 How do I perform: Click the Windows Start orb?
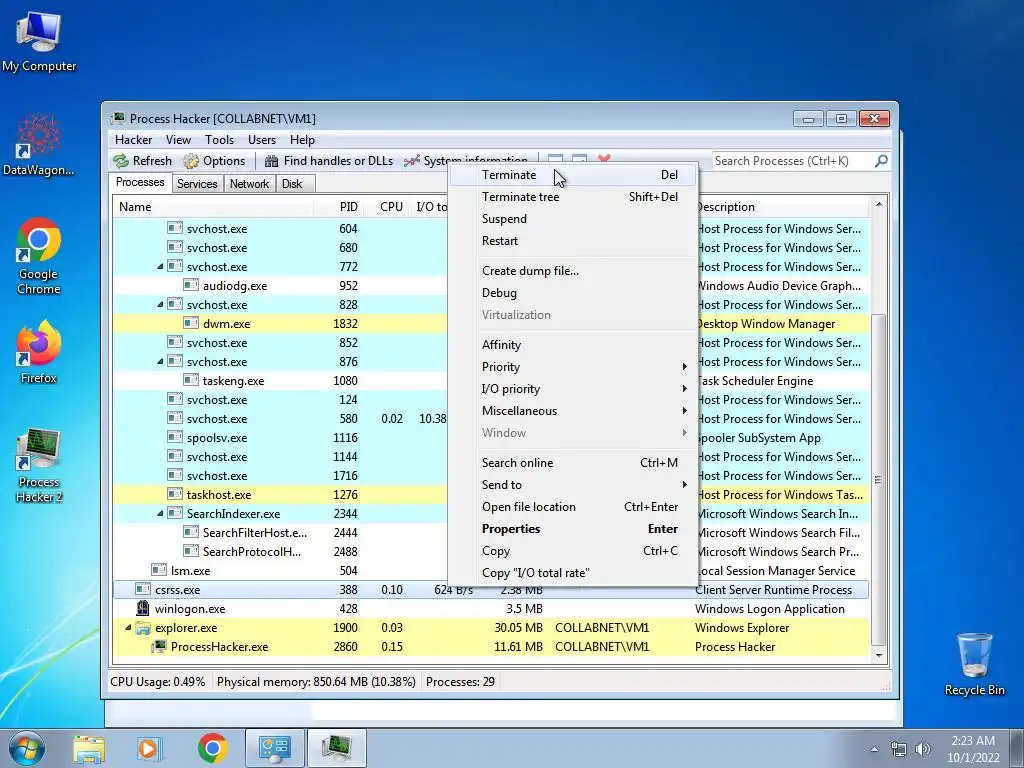27,748
